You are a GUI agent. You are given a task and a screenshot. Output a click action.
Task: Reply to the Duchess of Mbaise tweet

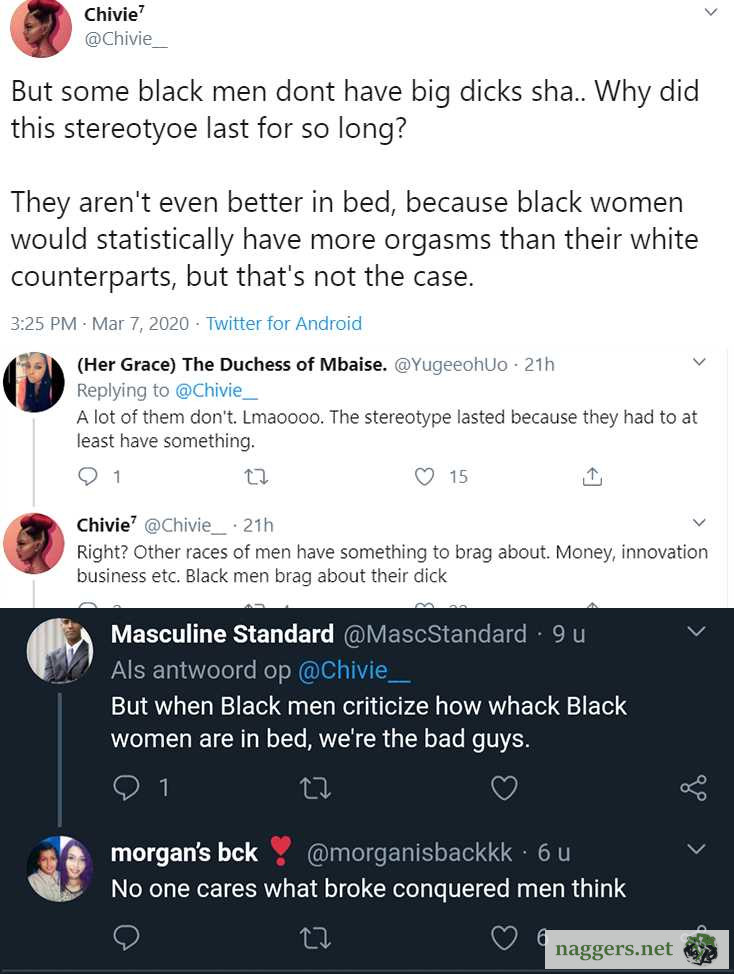(88, 477)
